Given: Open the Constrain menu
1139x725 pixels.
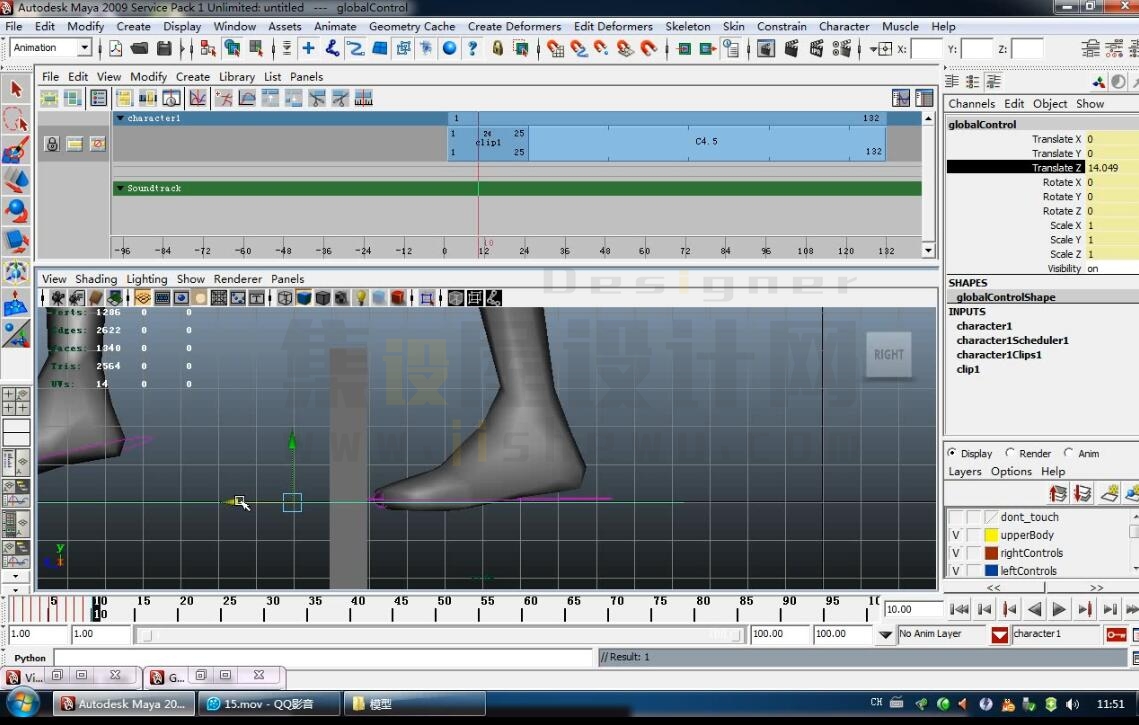Looking at the screenshot, I should tap(782, 26).
